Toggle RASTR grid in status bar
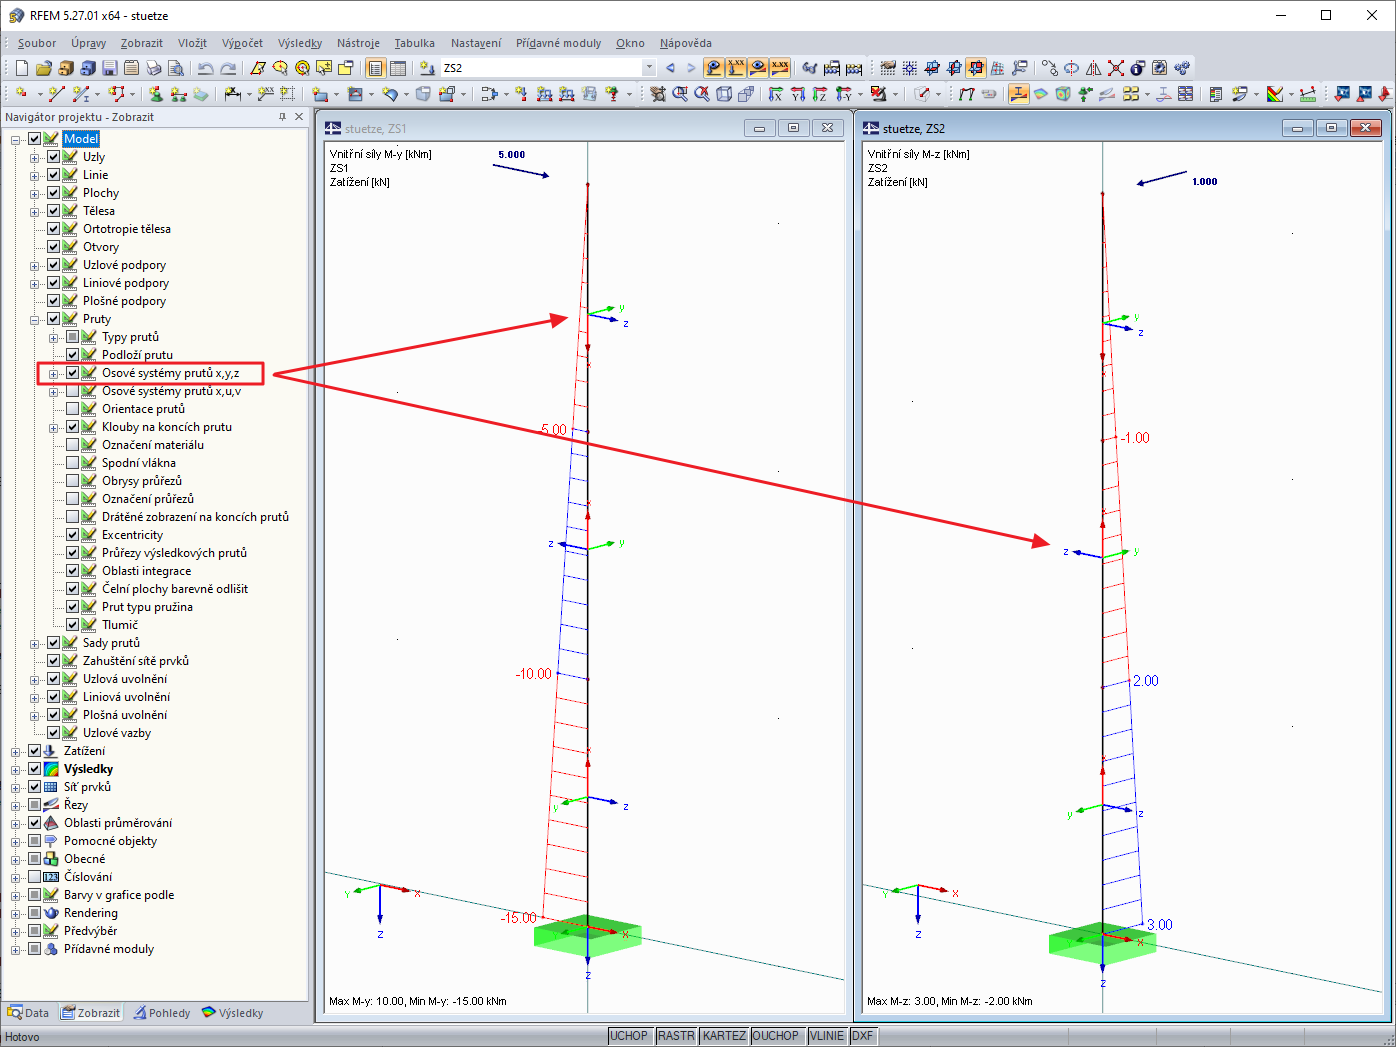The height and width of the screenshot is (1047, 1396). [x=677, y=1036]
